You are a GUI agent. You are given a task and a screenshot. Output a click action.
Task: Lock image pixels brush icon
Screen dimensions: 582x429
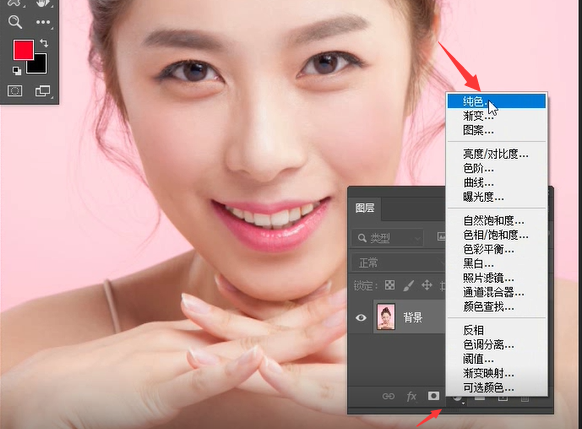coord(408,285)
